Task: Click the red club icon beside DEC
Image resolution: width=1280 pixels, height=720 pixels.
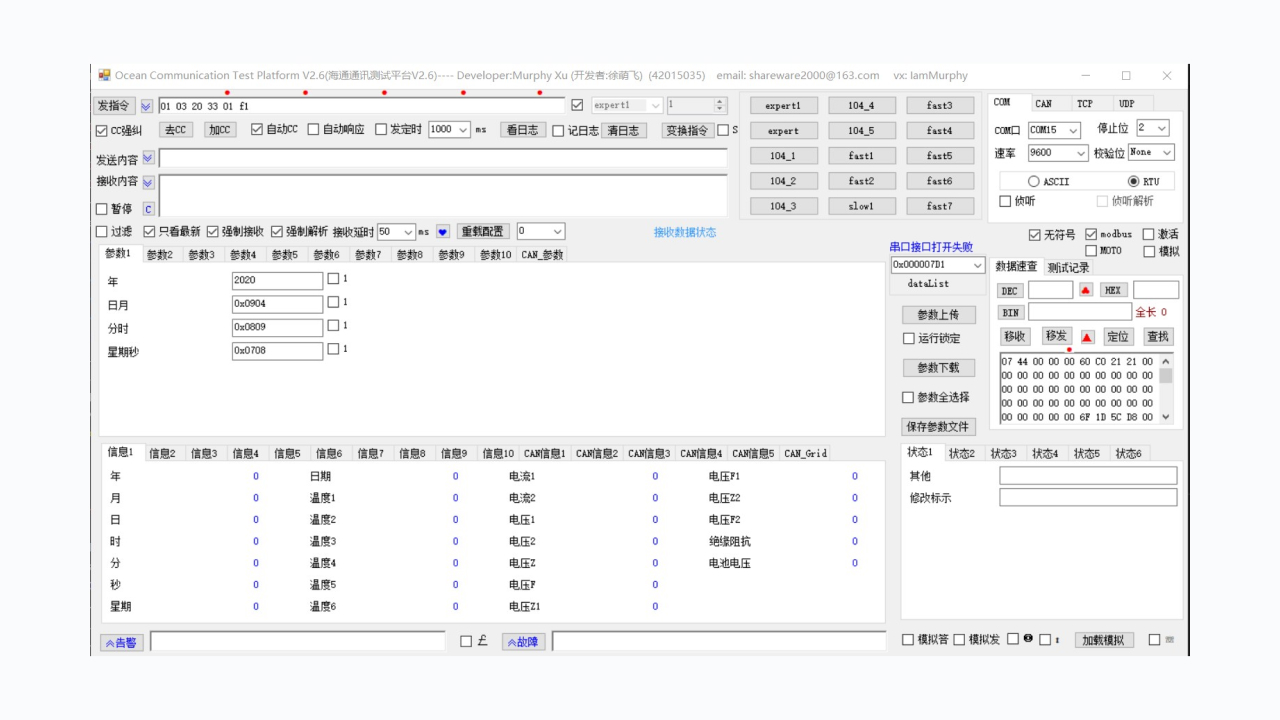Action: 1086,290
